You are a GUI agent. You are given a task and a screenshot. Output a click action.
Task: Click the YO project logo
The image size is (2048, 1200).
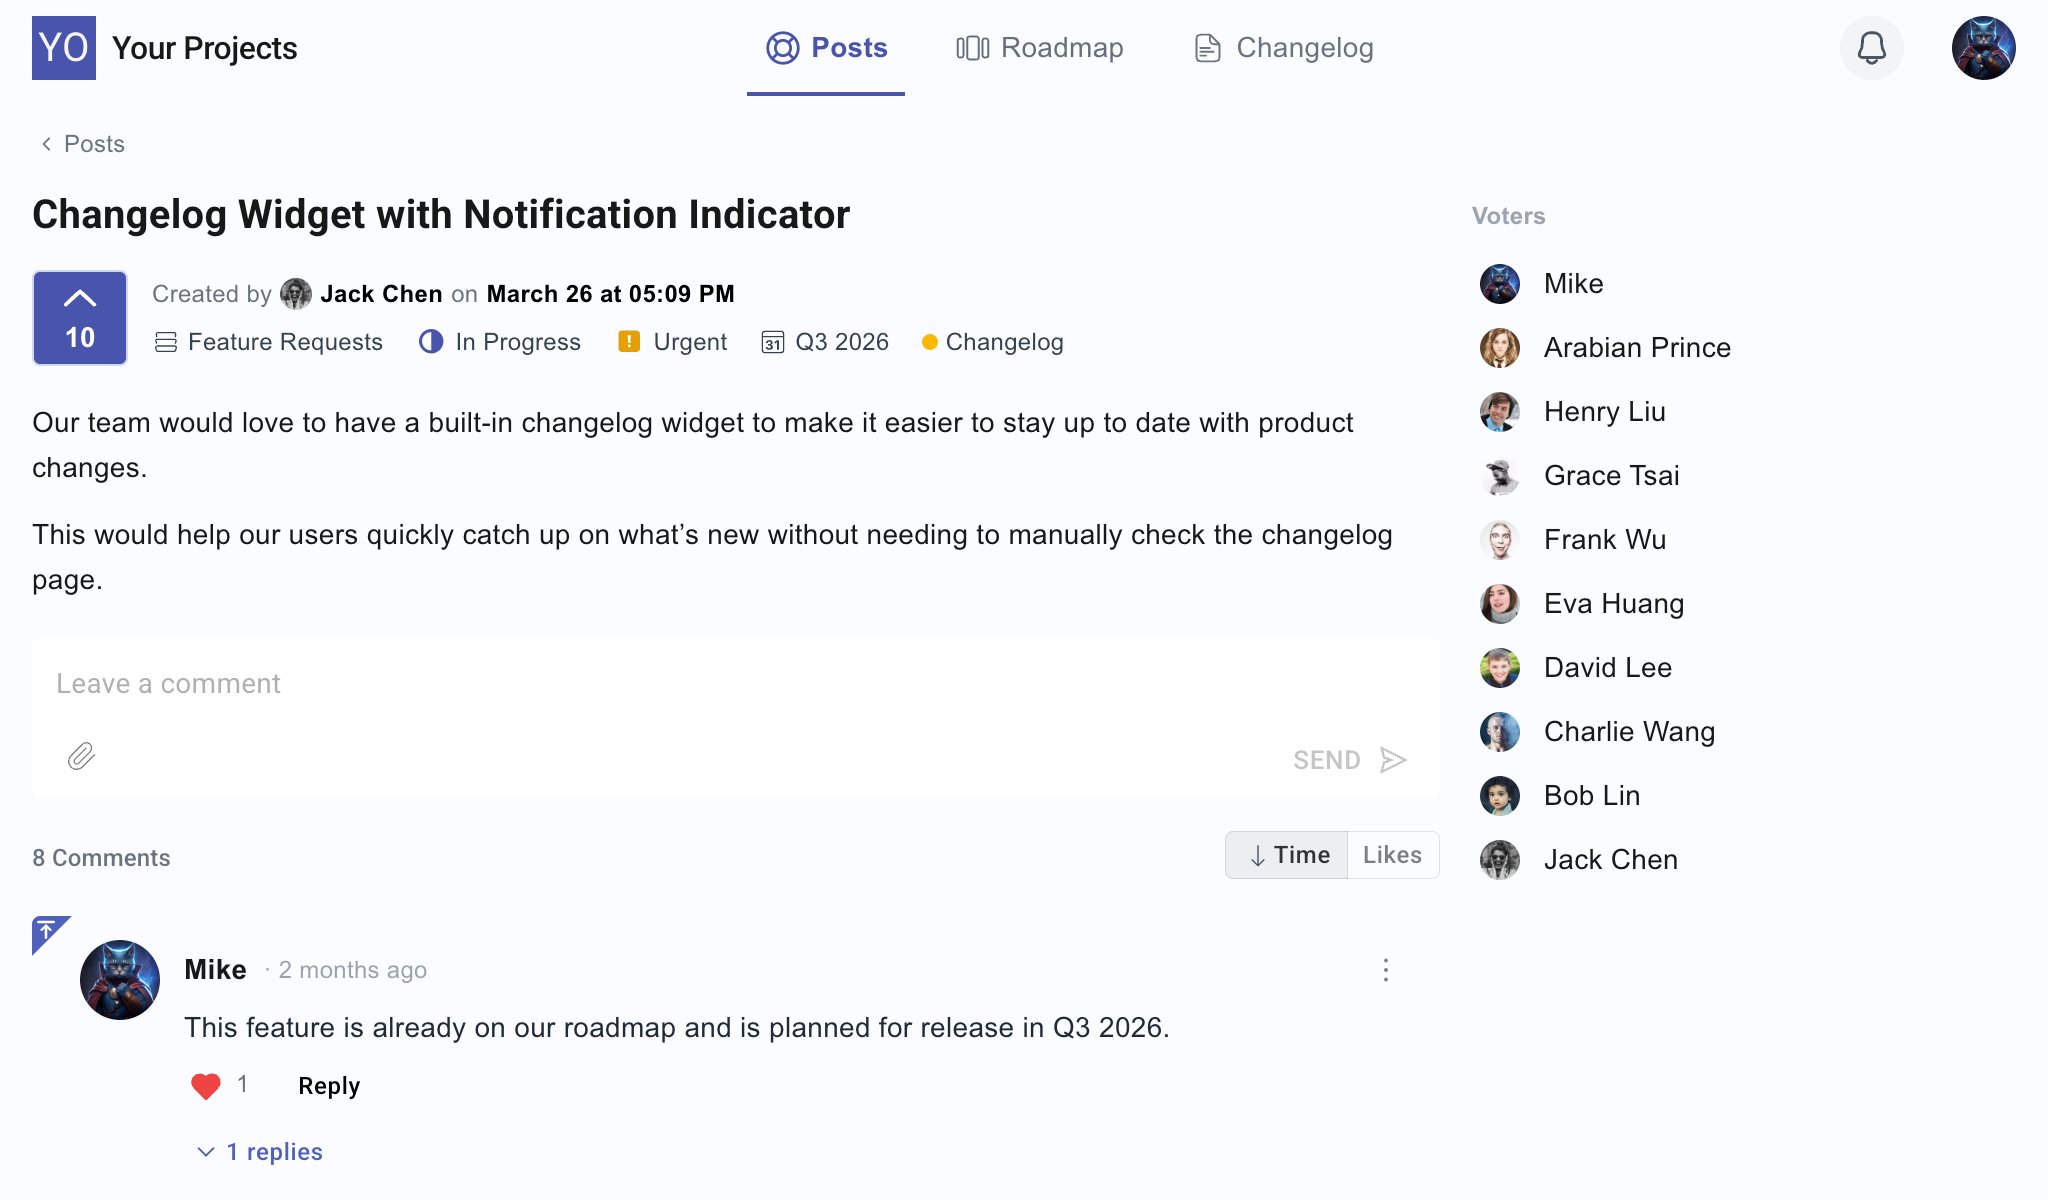pos(64,48)
